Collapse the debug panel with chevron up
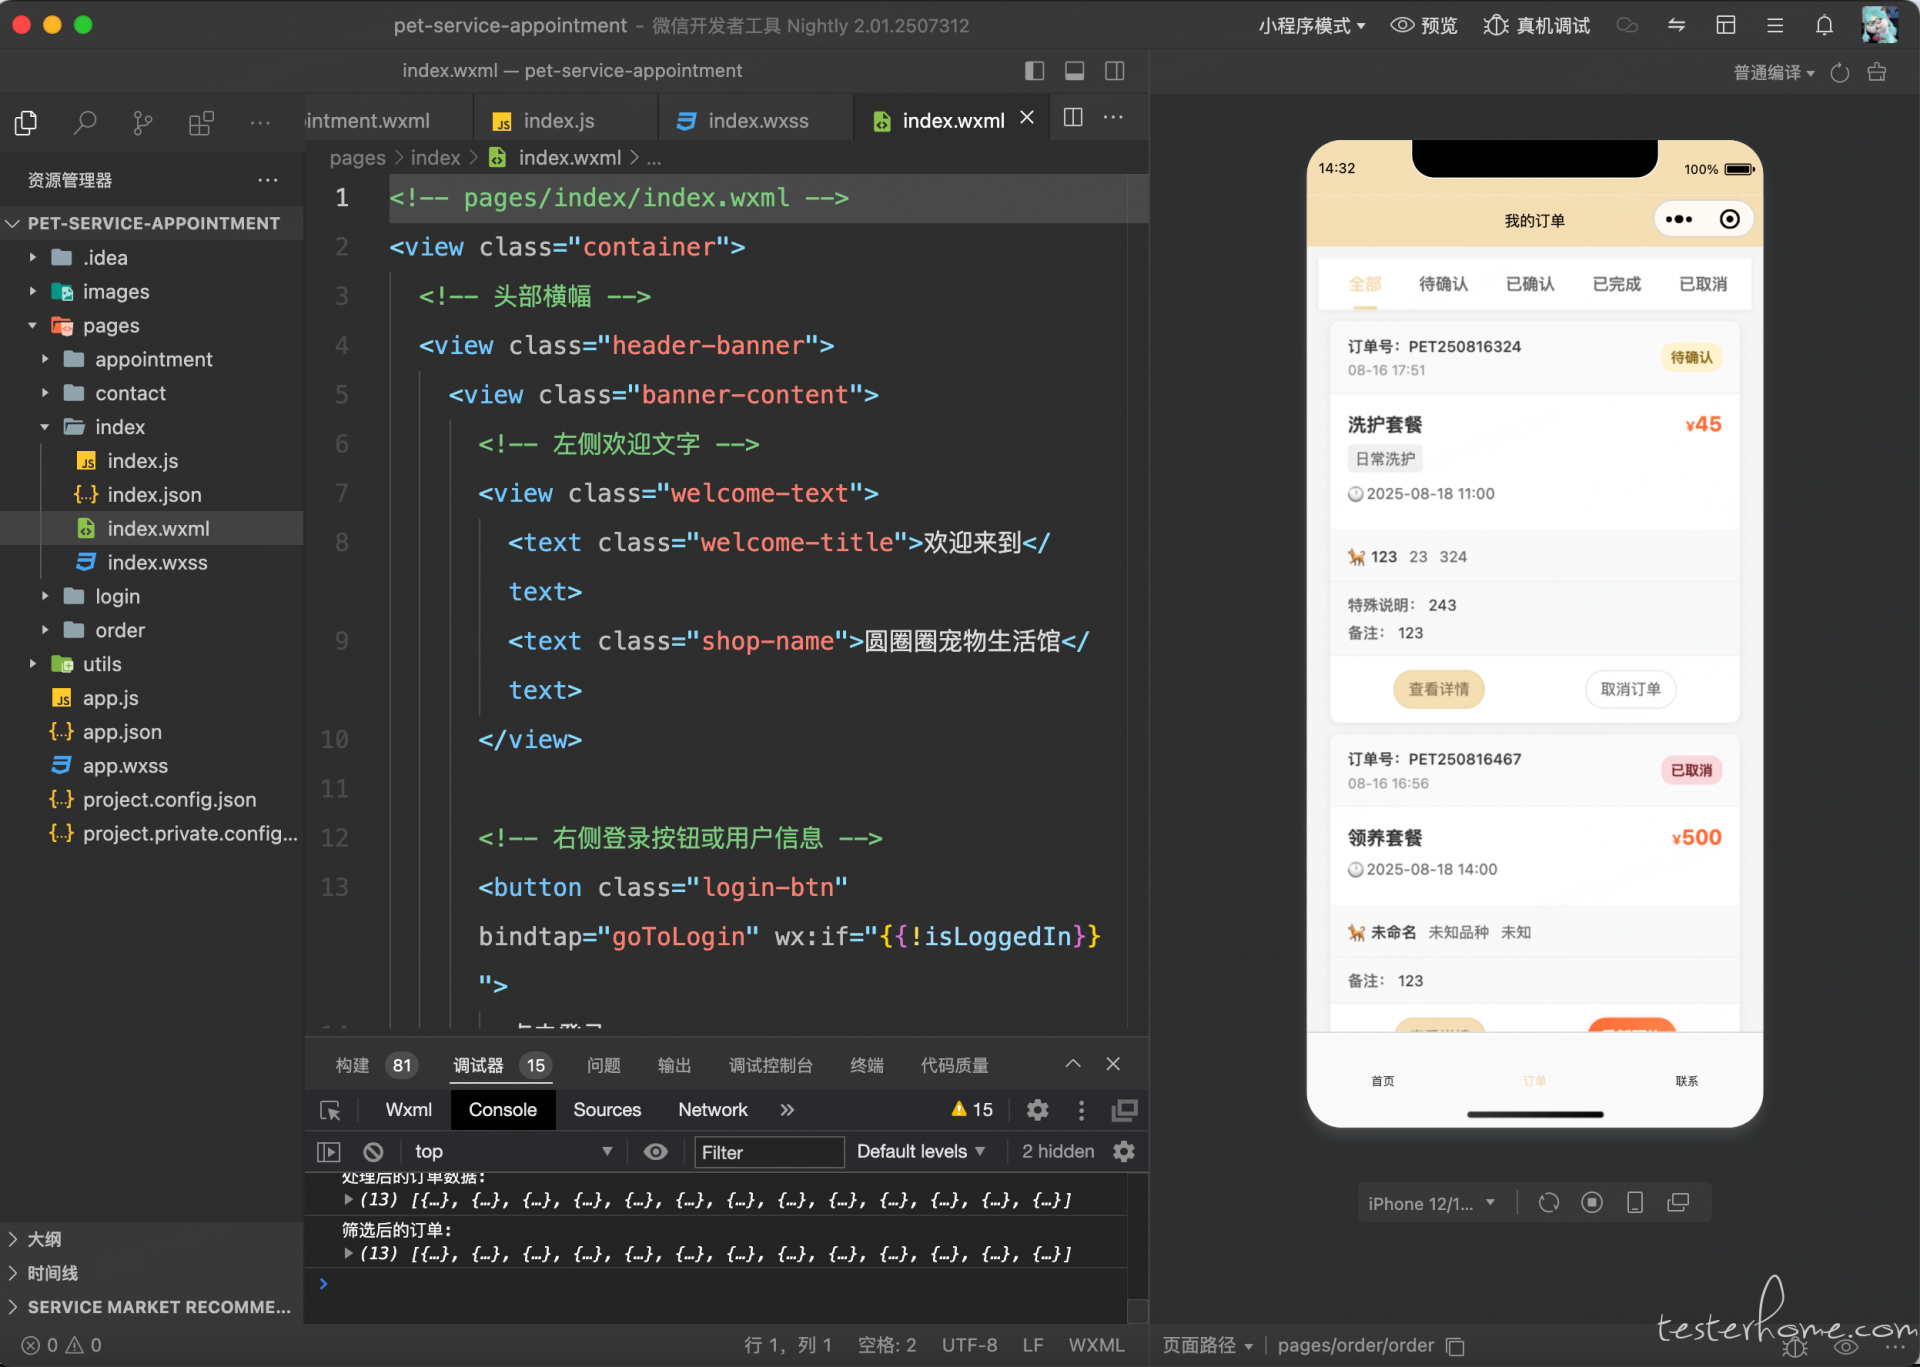Screen dimensions: 1920x1367 click(1073, 1064)
